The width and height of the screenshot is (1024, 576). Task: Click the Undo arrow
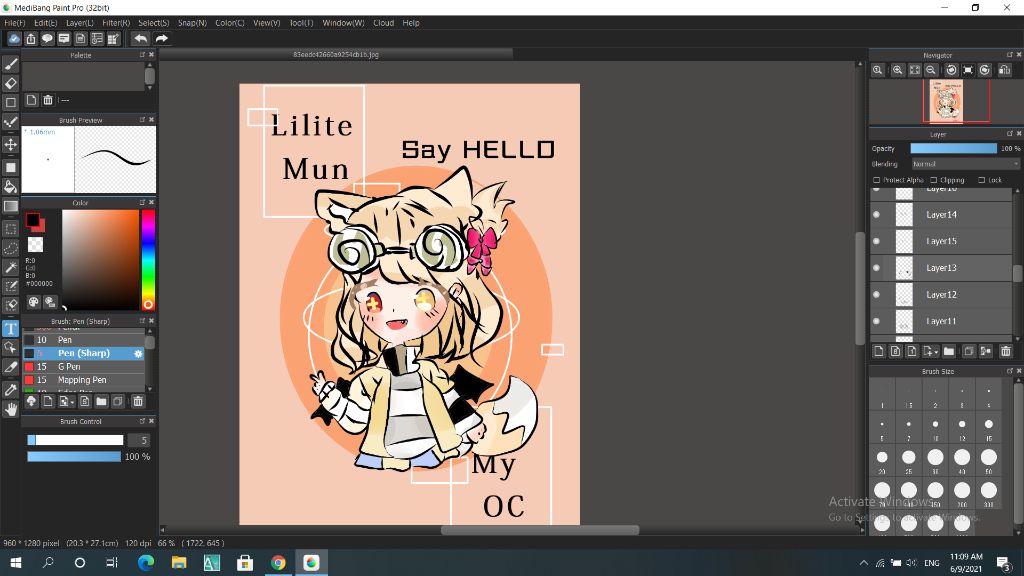click(140, 39)
